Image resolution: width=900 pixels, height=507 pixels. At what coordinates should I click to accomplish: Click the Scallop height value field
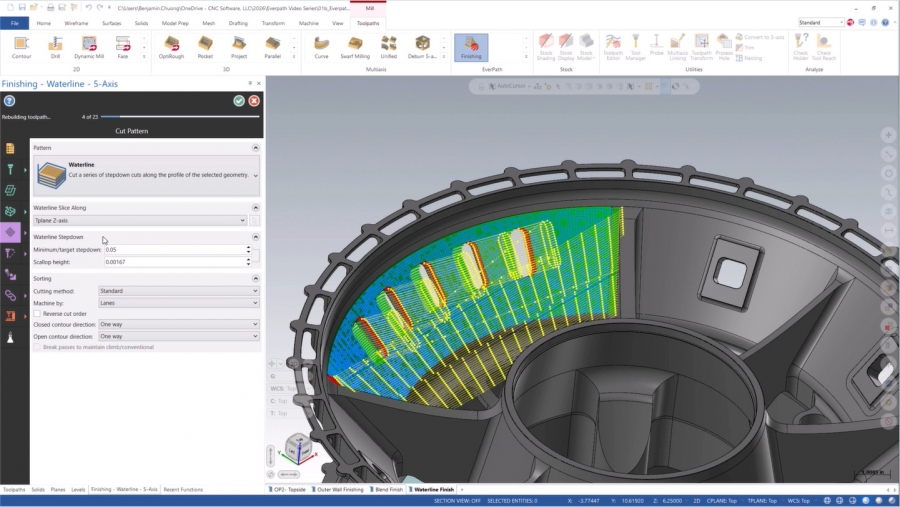175,262
